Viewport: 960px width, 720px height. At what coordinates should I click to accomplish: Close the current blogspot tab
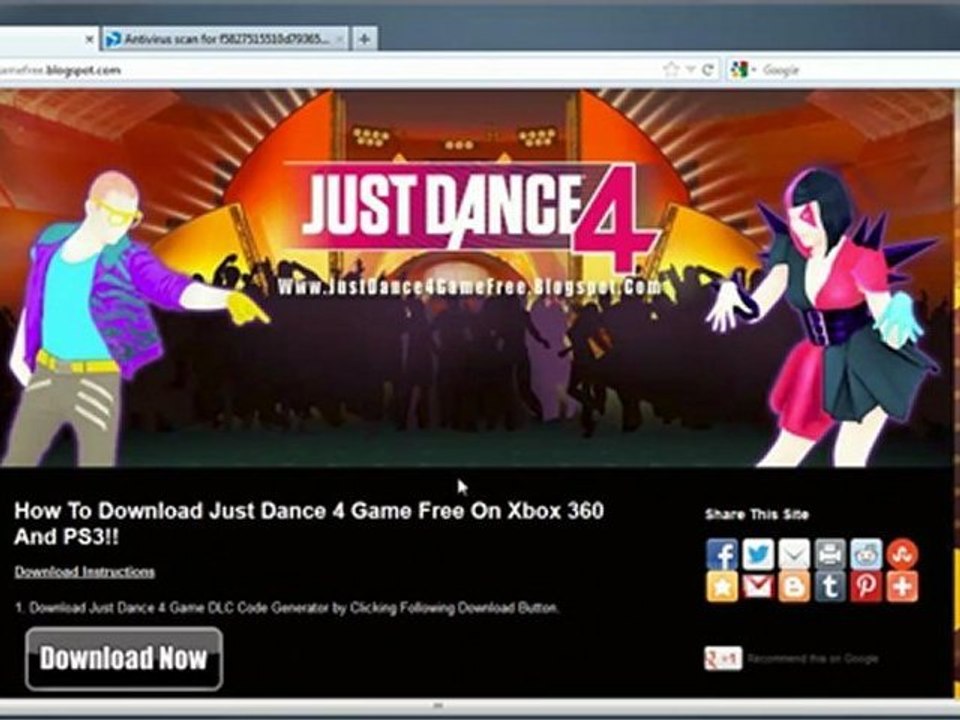(89, 40)
